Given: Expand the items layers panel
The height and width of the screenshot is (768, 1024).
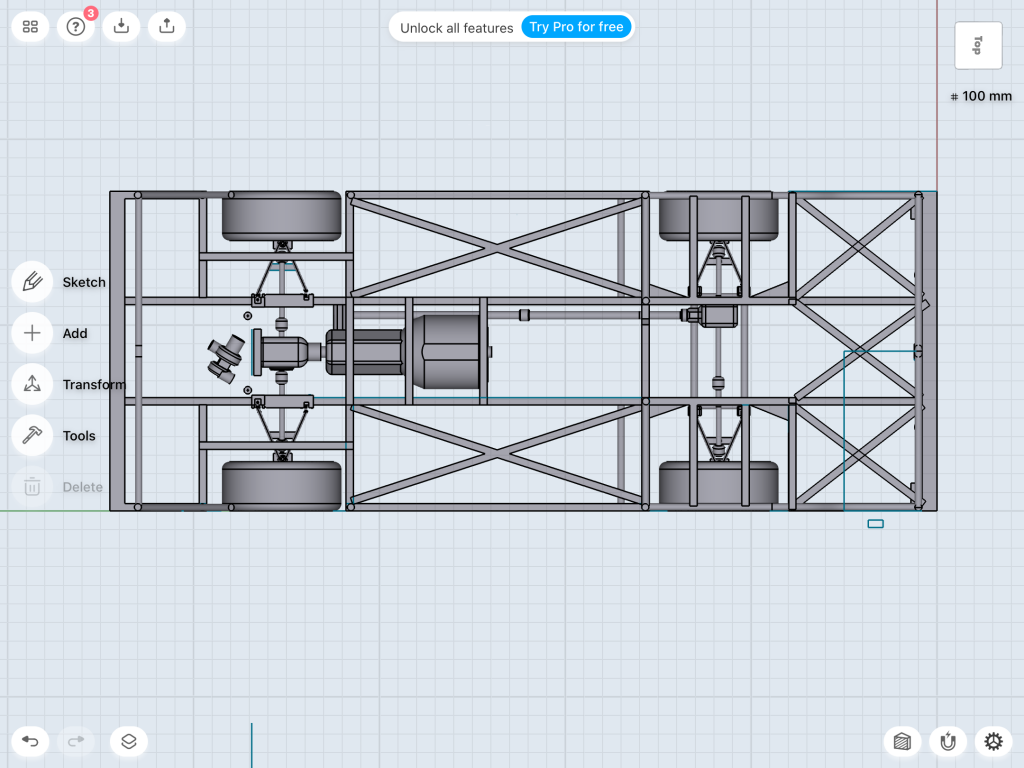Looking at the screenshot, I should (x=129, y=741).
